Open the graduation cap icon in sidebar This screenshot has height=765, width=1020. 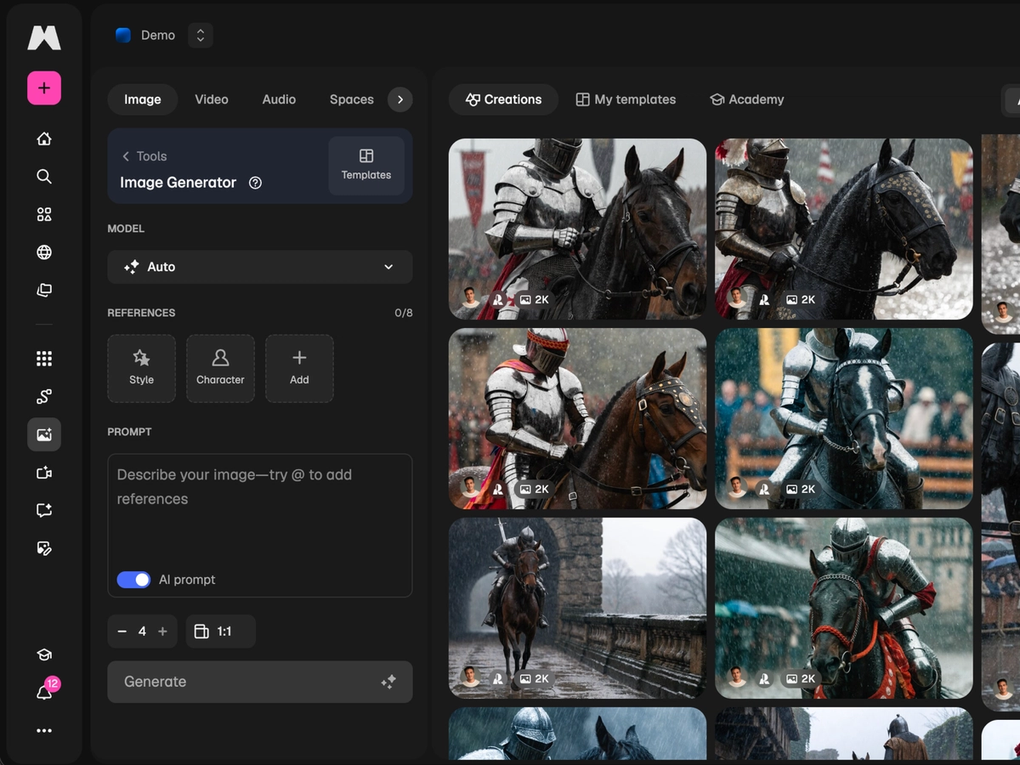[44, 654]
